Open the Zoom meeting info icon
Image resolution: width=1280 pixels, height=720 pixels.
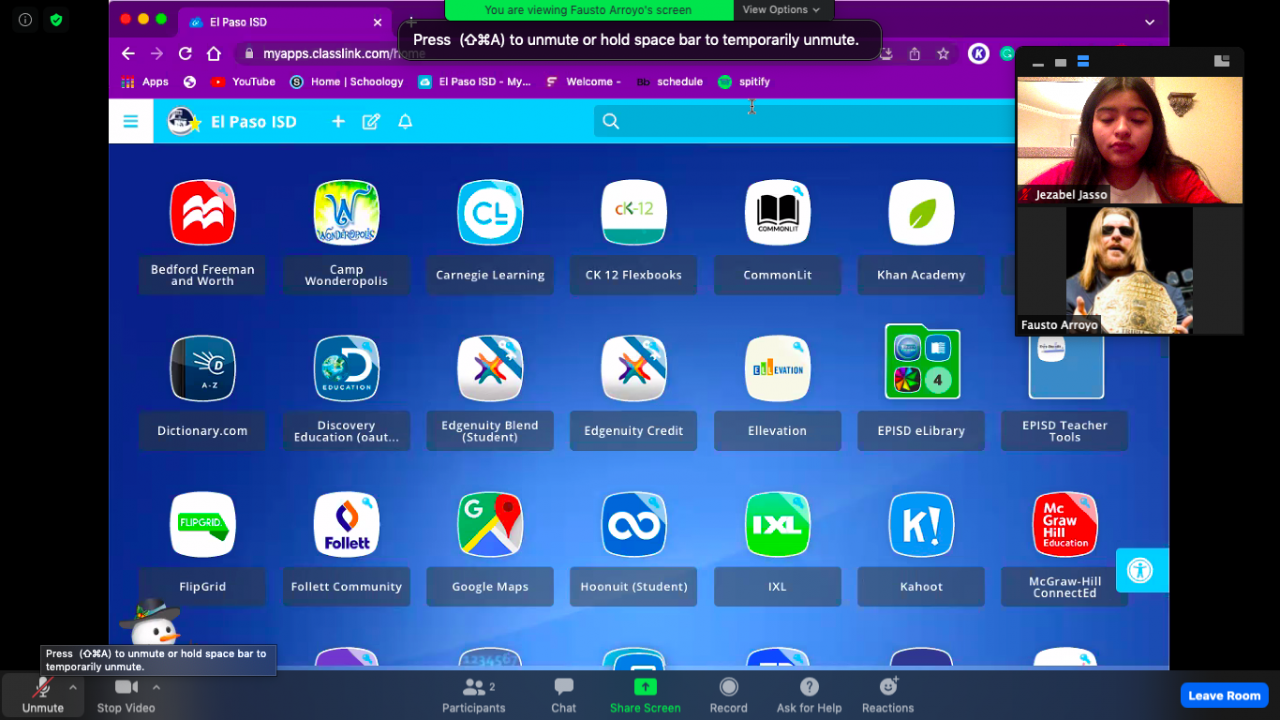(25, 20)
